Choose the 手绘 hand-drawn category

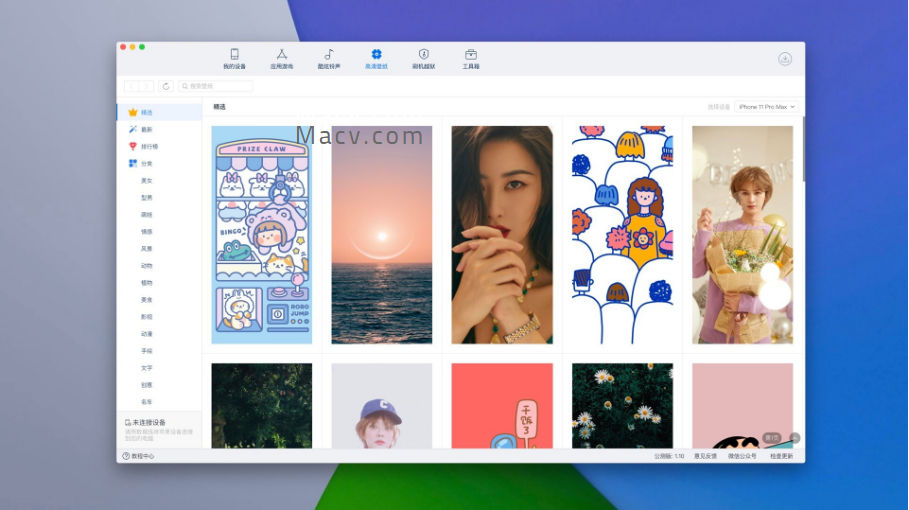click(147, 351)
